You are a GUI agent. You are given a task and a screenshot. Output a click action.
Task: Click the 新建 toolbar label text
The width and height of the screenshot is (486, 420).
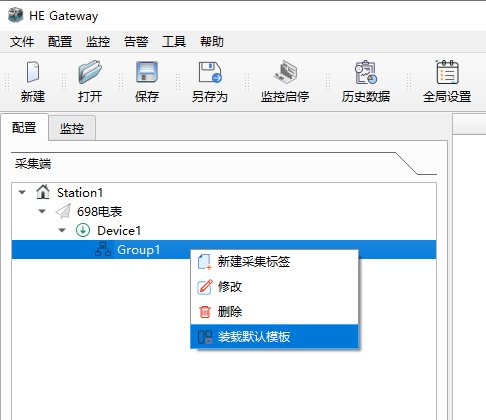tap(33, 97)
